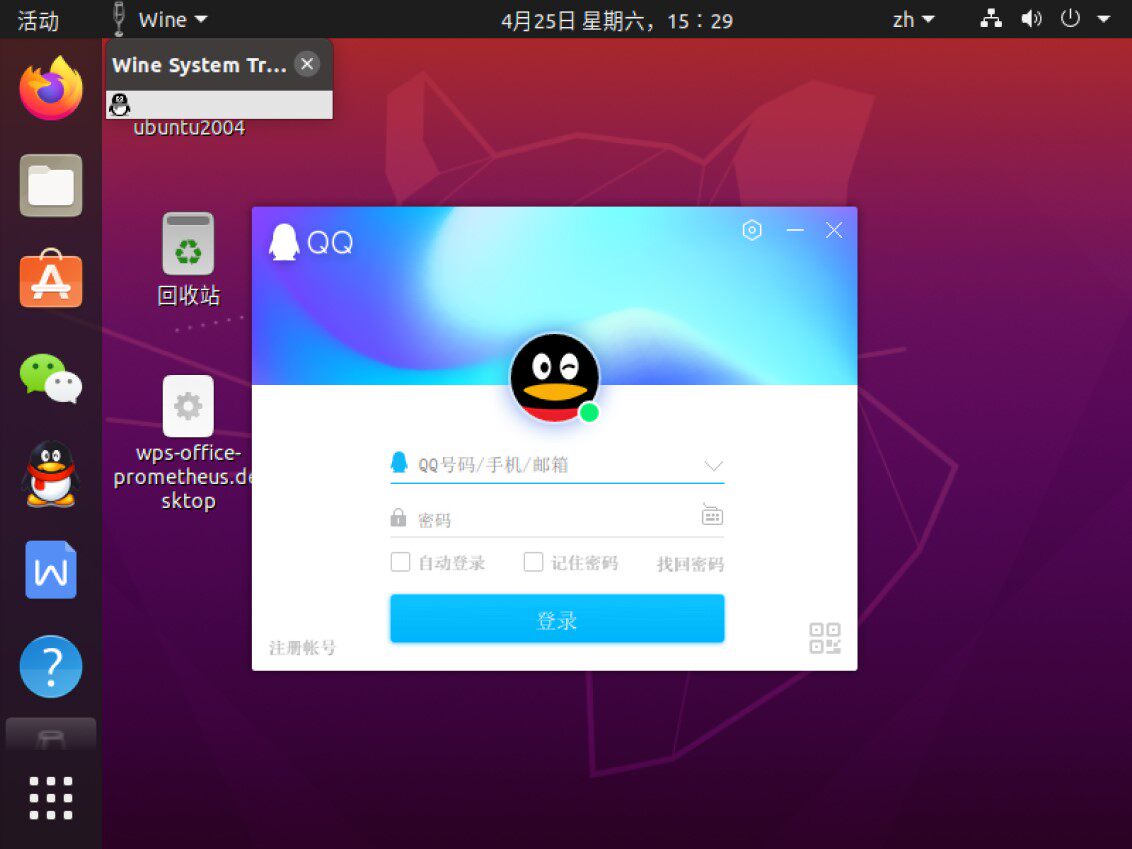Open the 活动 activities overview

(x=38, y=20)
